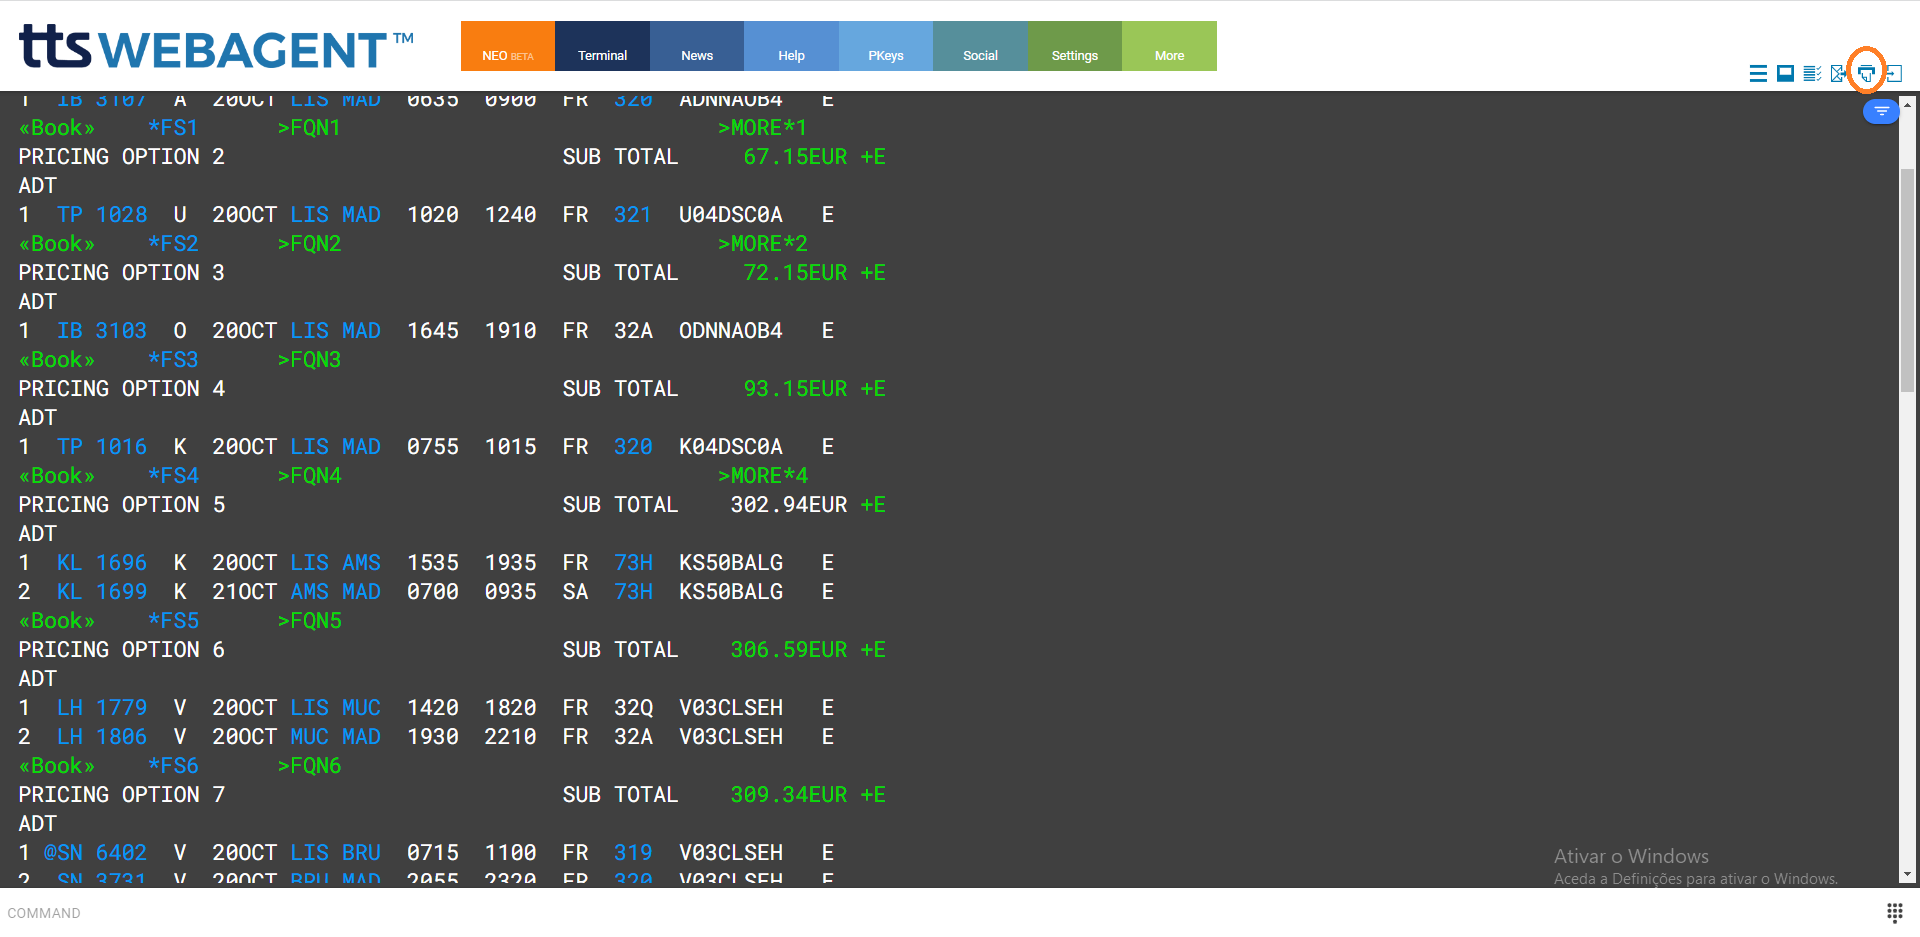Screen dimensions: 1920x937
Task: Click the scrollbar down arrow
Action: tap(1907, 874)
